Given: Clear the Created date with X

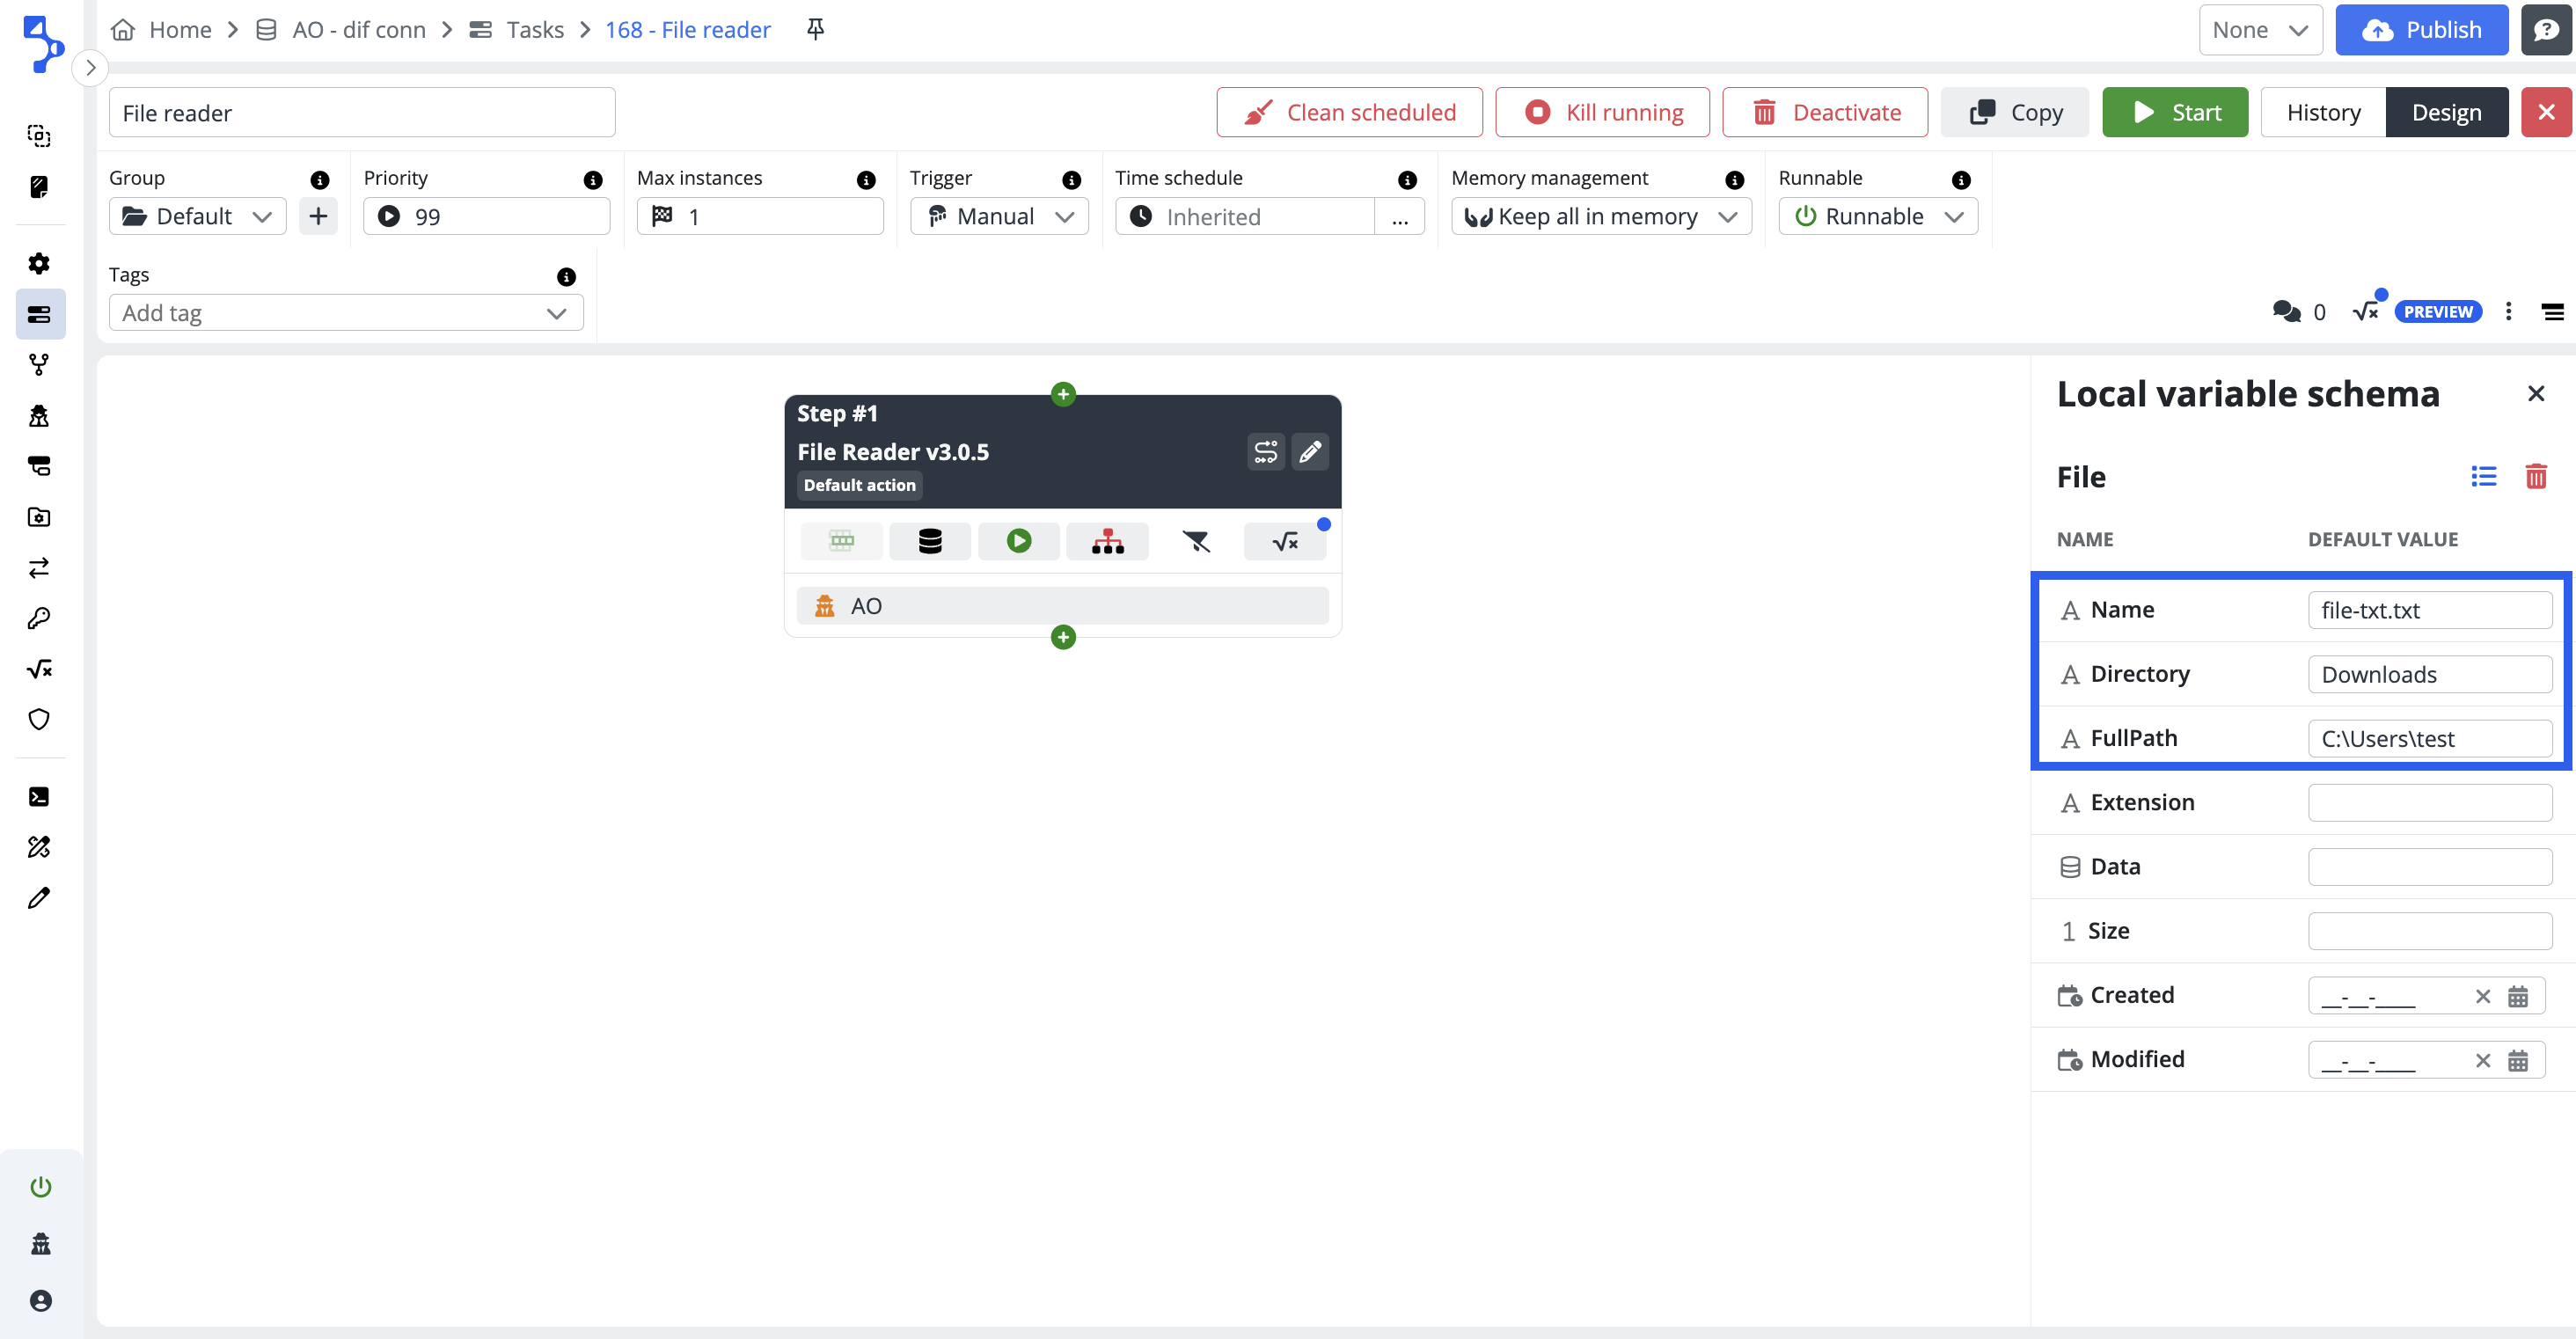Looking at the screenshot, I should tap(2482, 996).
